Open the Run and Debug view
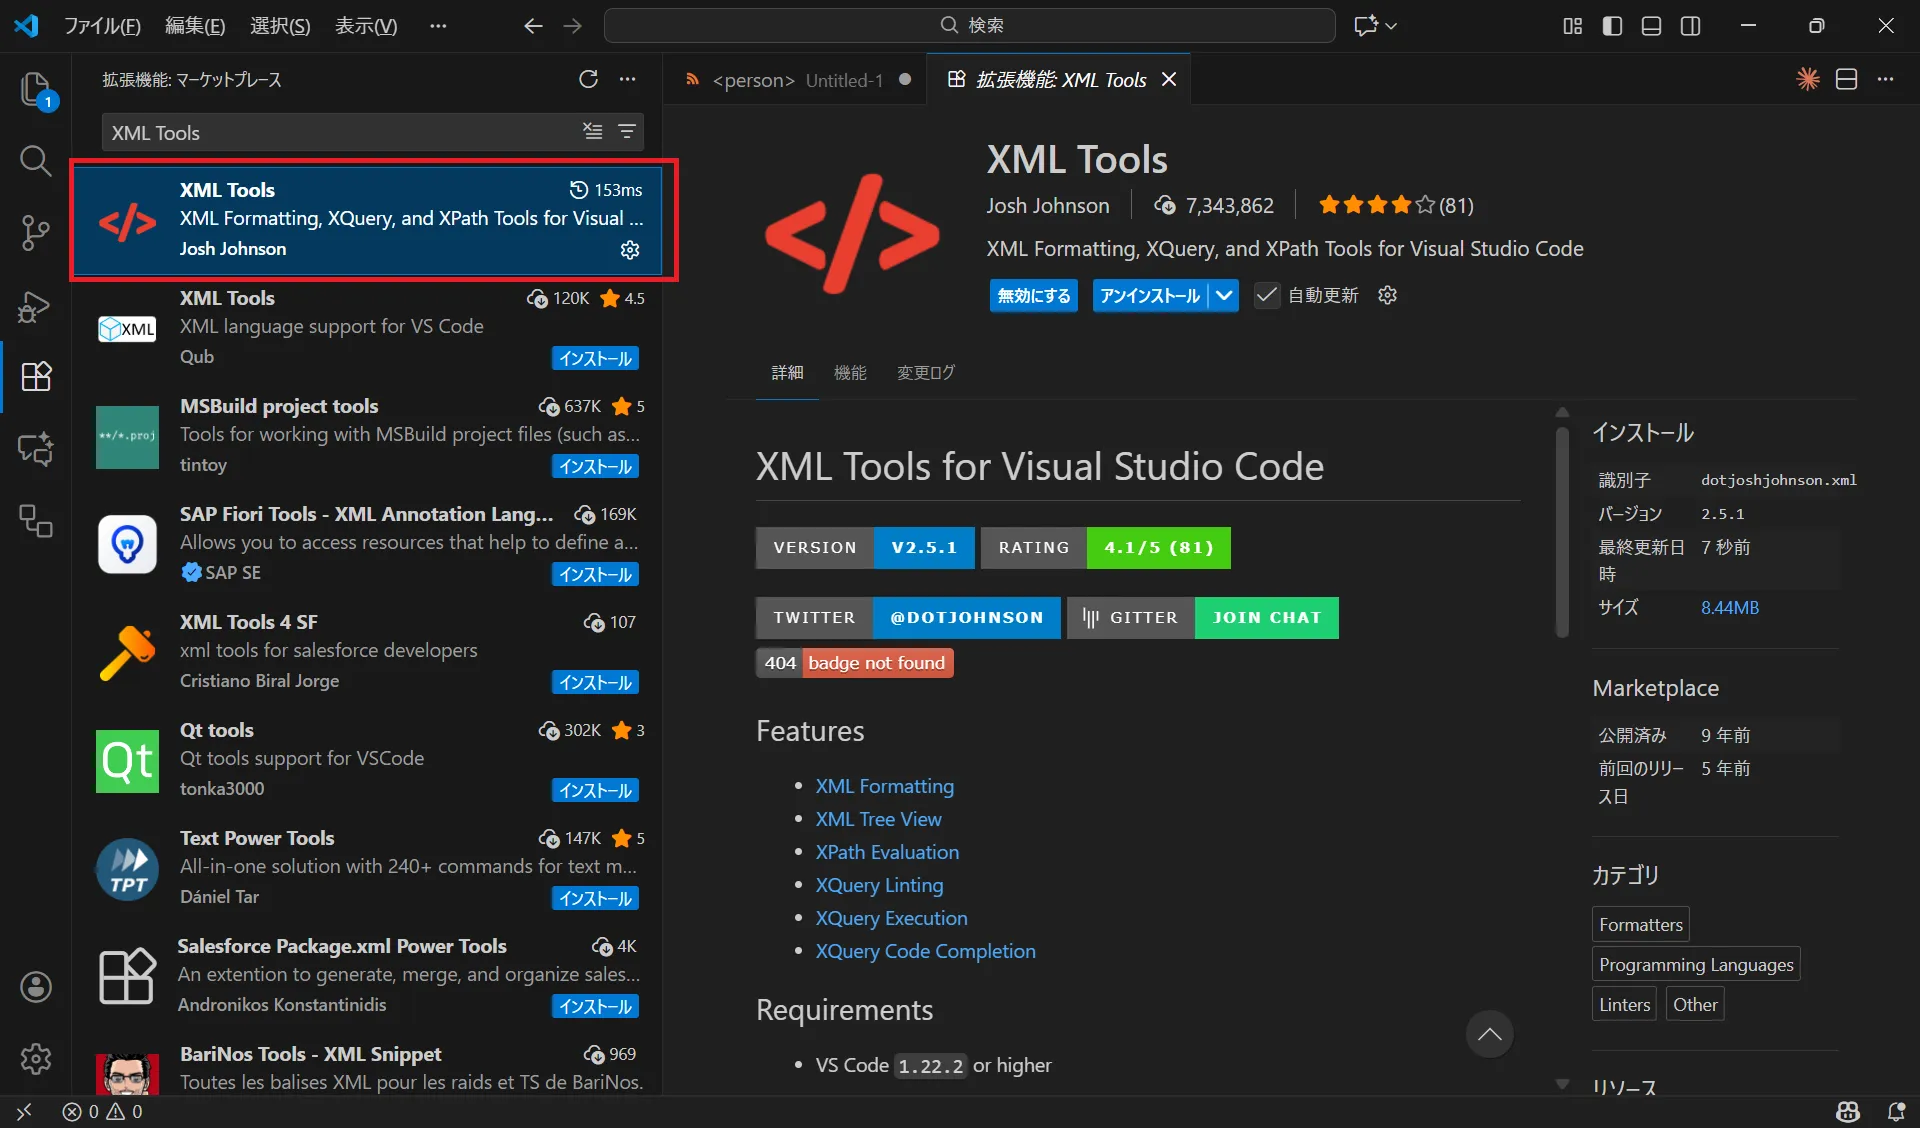 point(35,306)
